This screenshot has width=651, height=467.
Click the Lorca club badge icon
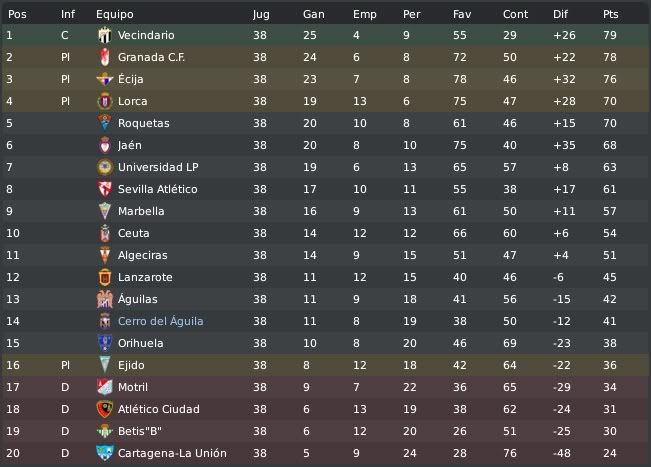pos(105,101)
